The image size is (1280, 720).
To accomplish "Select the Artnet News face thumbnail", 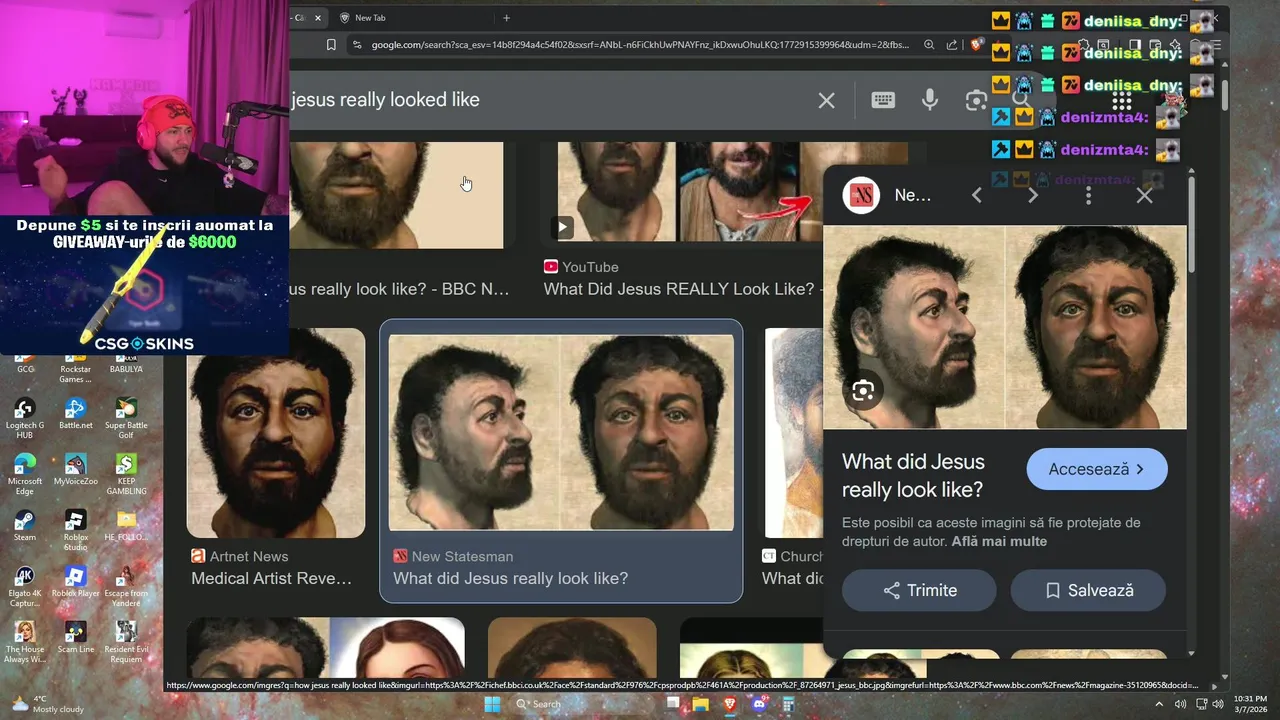I will pyautogui.click(x=276, y=433).
